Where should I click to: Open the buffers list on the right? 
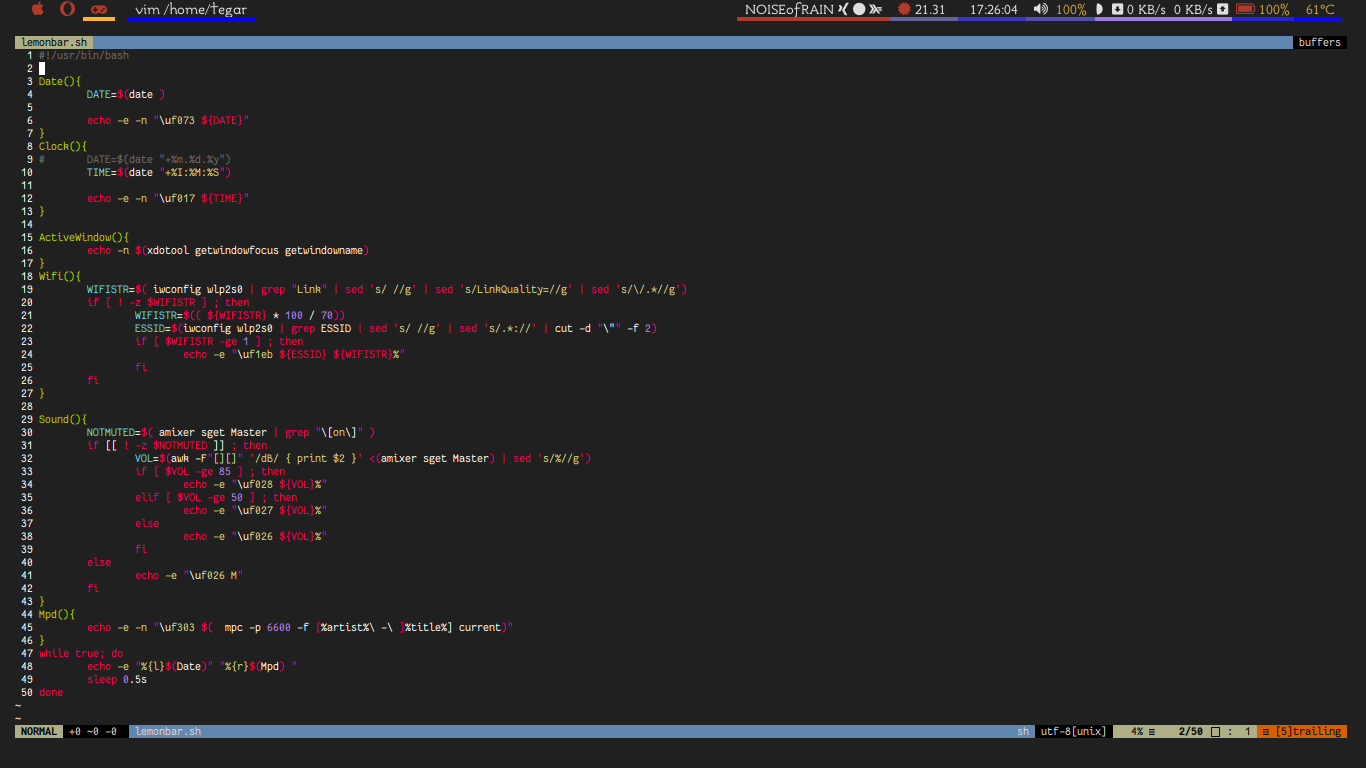(1321, 42)
